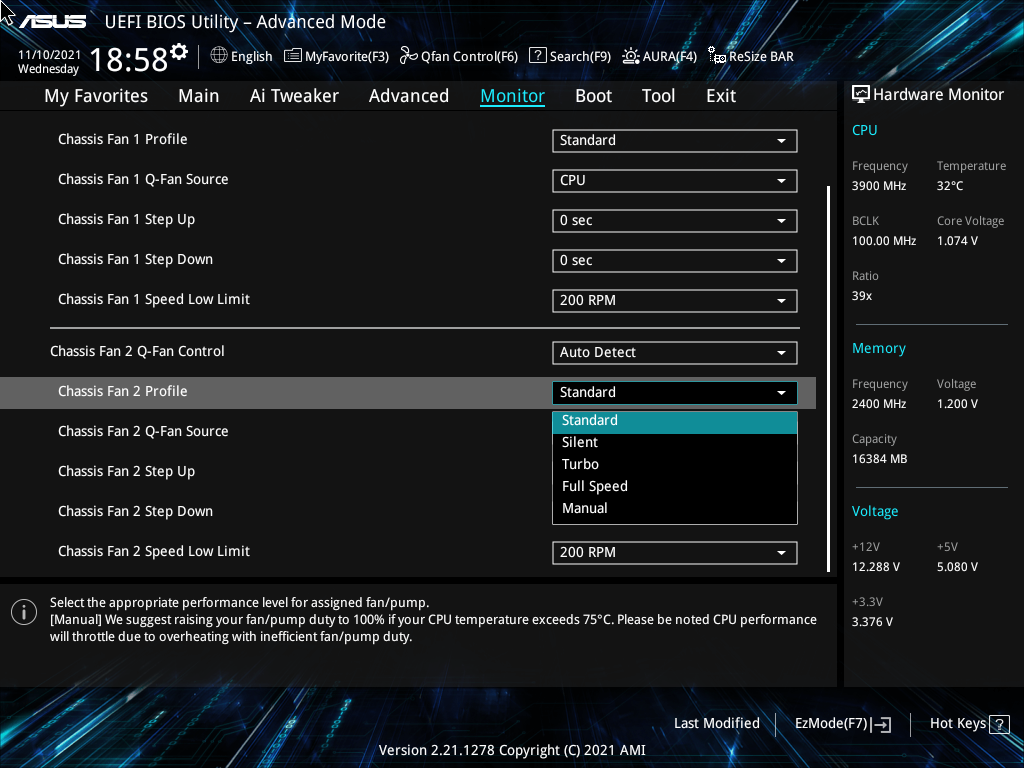The height and width of the screenshot is (768, 1024).
Task: Open Chassis Fan 1 Step Down dropdown
Action: point(675,261)
